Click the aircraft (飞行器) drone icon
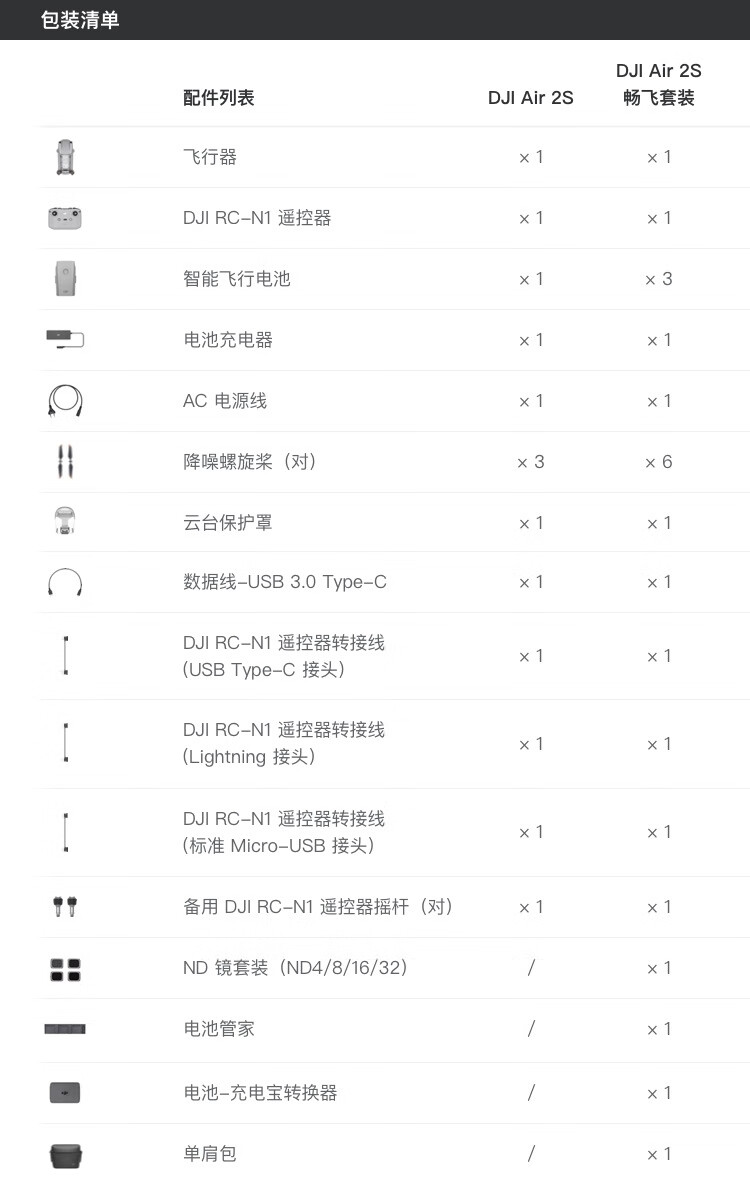This screenshot has width=750, height=1200. tap(65, 157)
